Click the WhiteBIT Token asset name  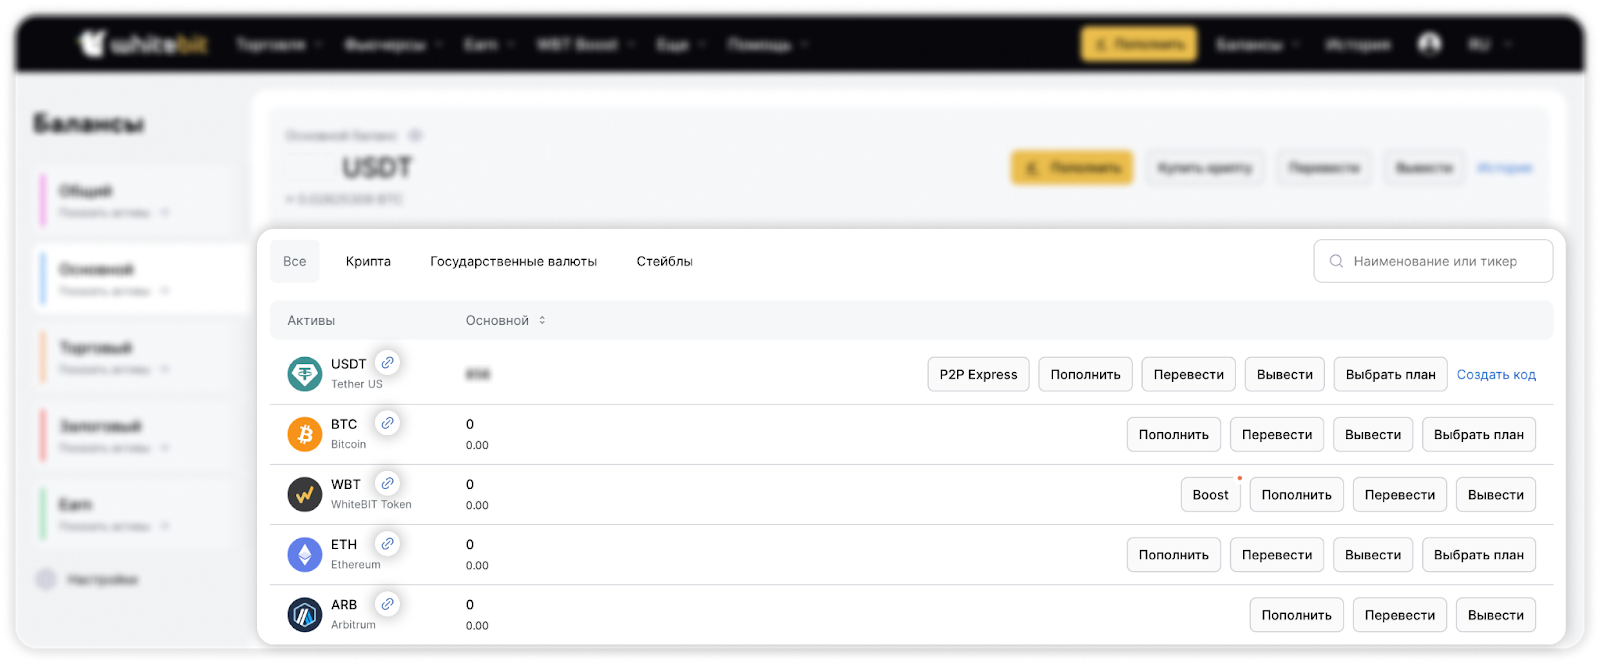371,504
